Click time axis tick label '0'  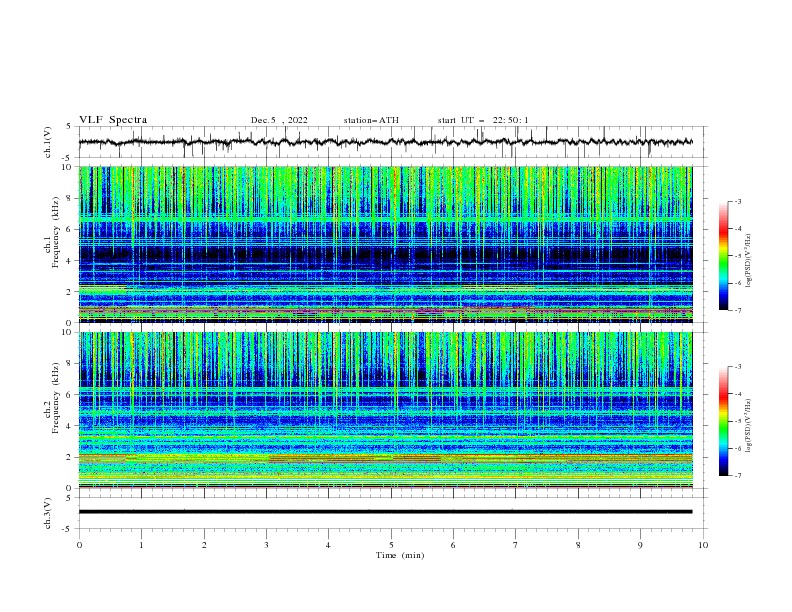(79, 545)
